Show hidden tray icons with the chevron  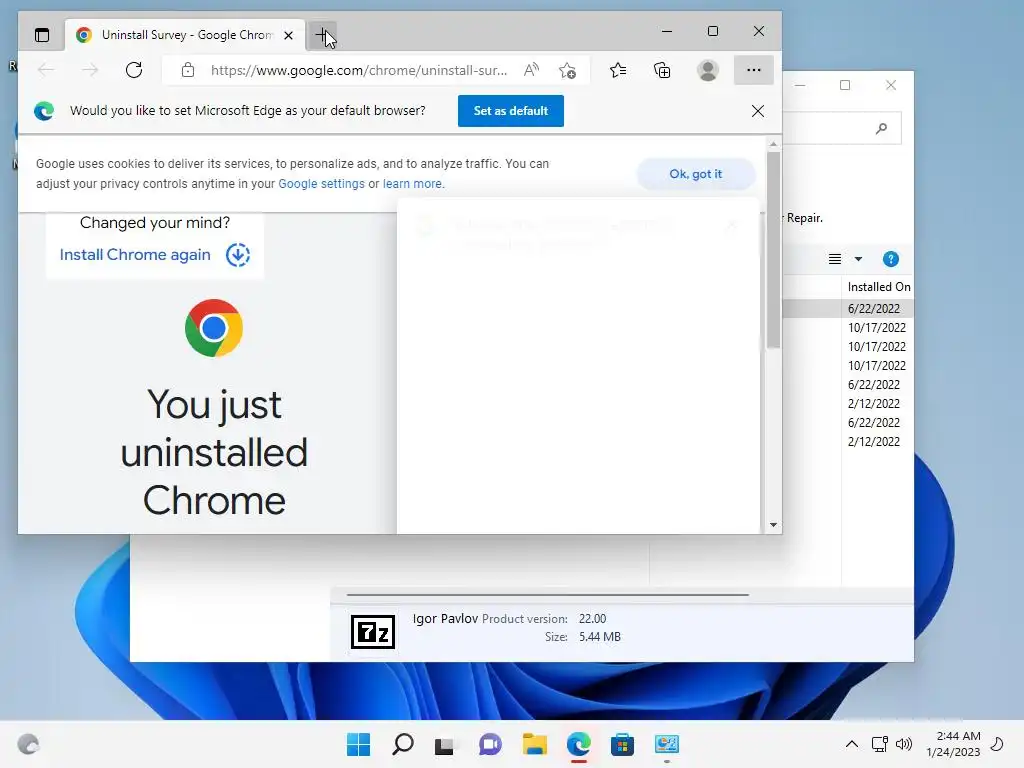852,744
